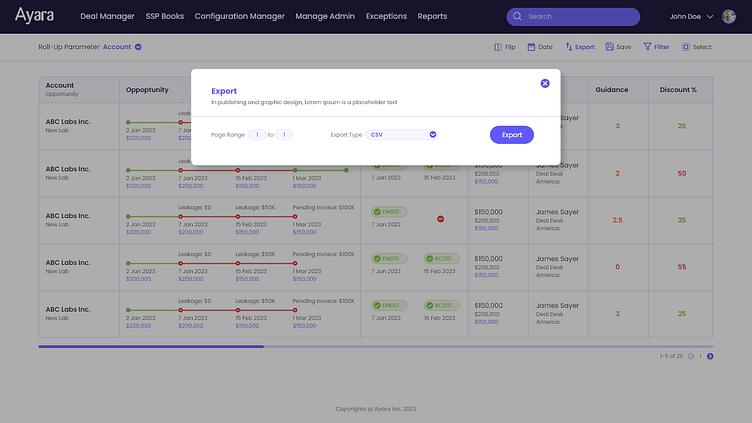Viewport: 752px width, 423px height.
Task: Click the Flip toolbar icon
Action: tap(498, 47)
